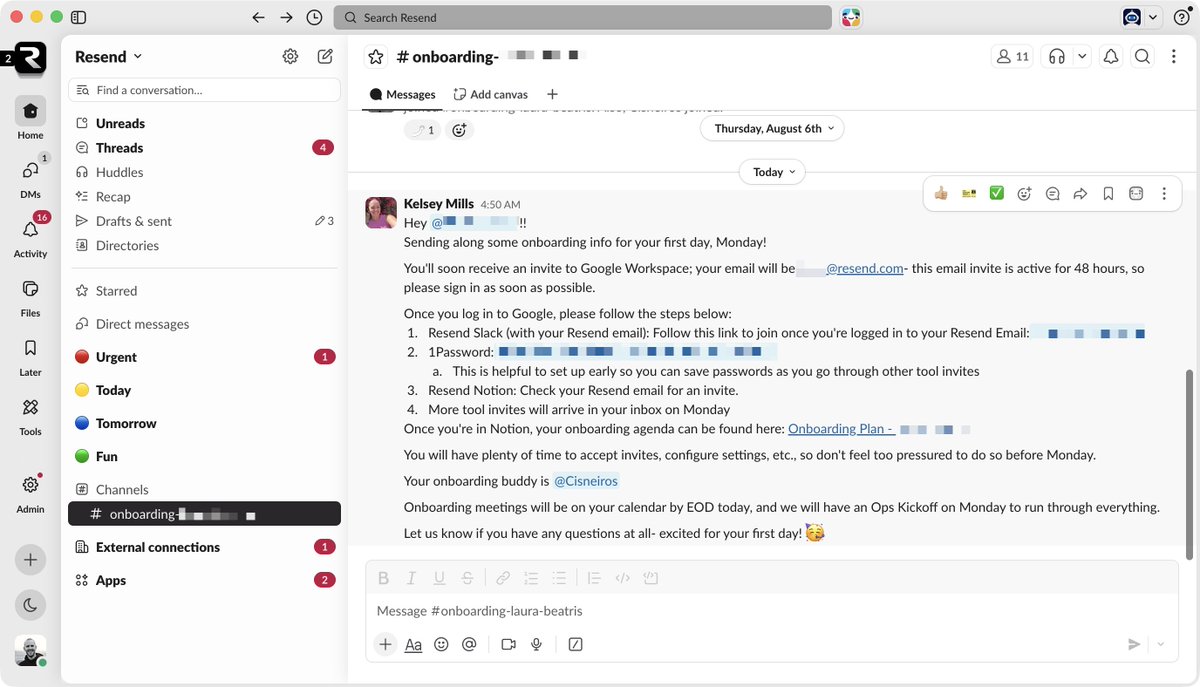Insert code block in composer
This screenshot has width=1200, height=687.
651,578
